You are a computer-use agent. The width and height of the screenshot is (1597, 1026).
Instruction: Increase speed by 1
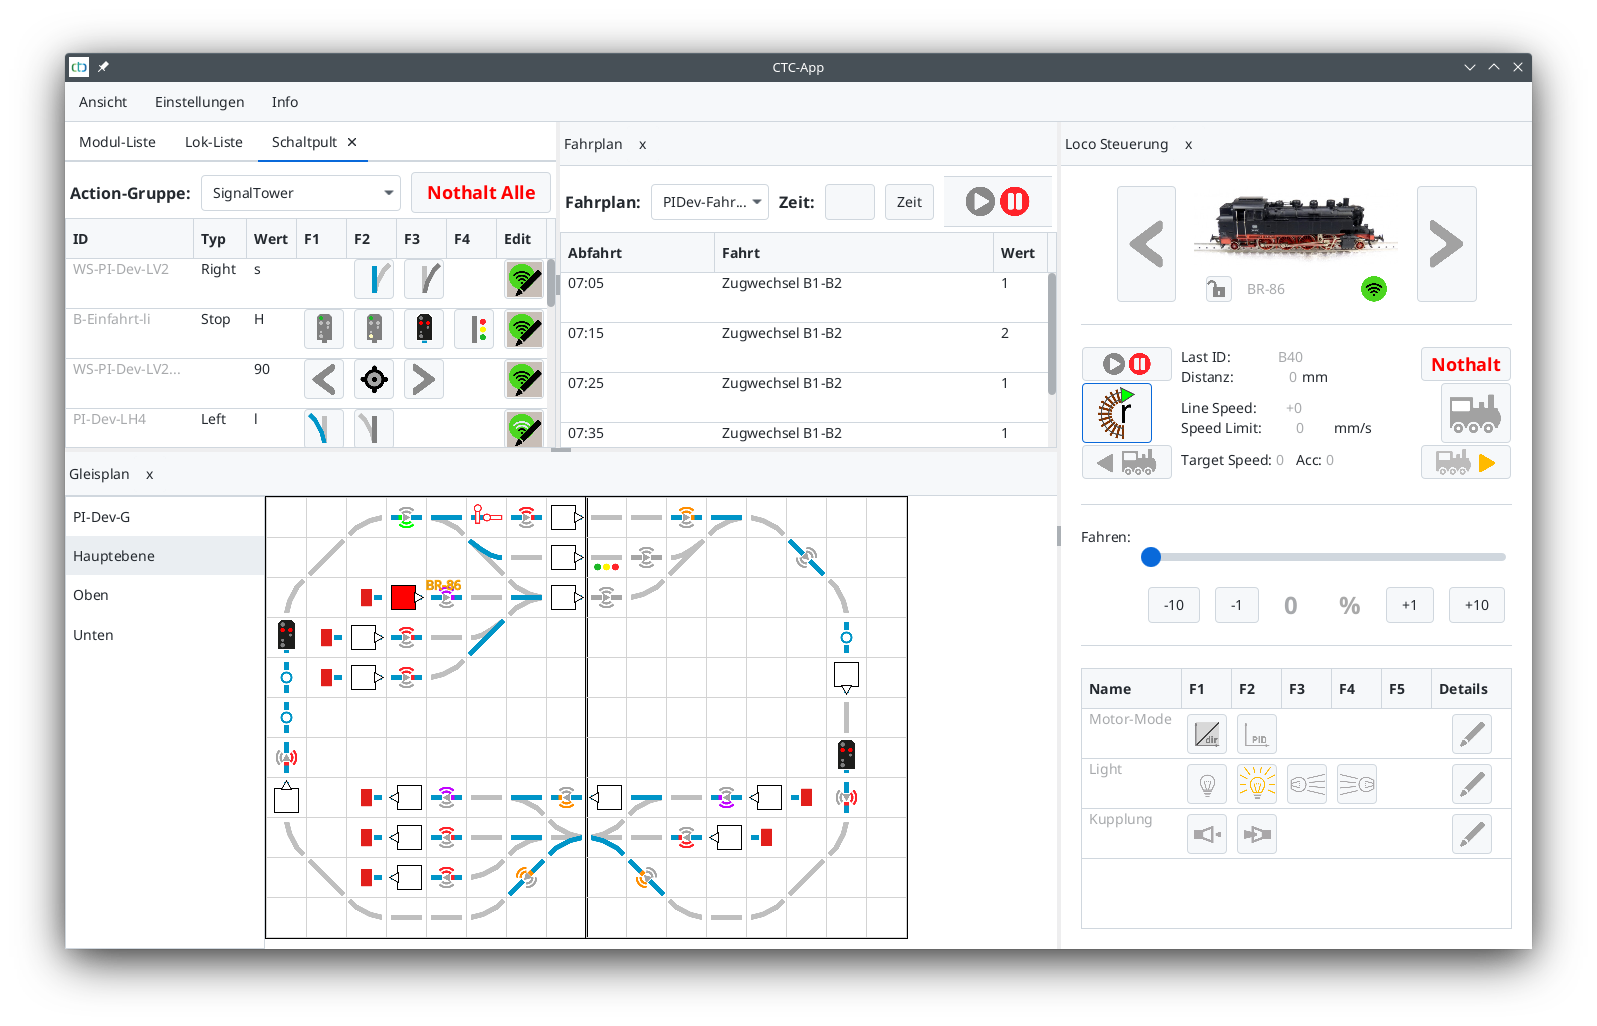point(1409,605)
